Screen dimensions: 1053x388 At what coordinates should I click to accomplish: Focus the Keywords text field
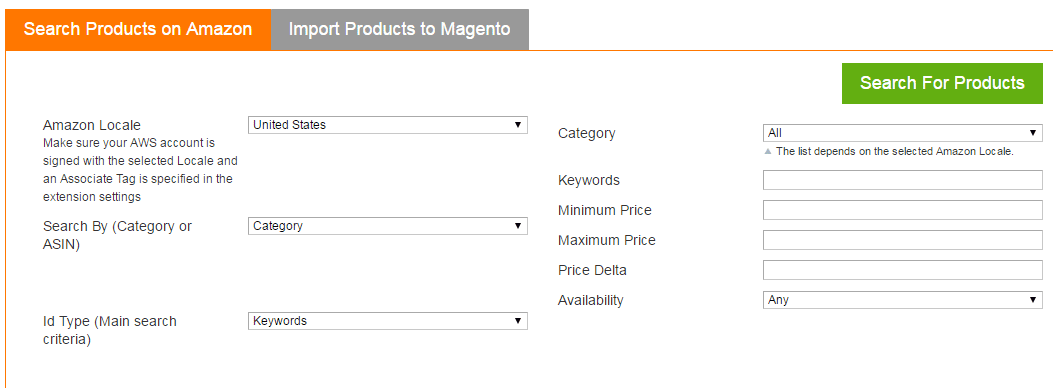pos(903,180)
